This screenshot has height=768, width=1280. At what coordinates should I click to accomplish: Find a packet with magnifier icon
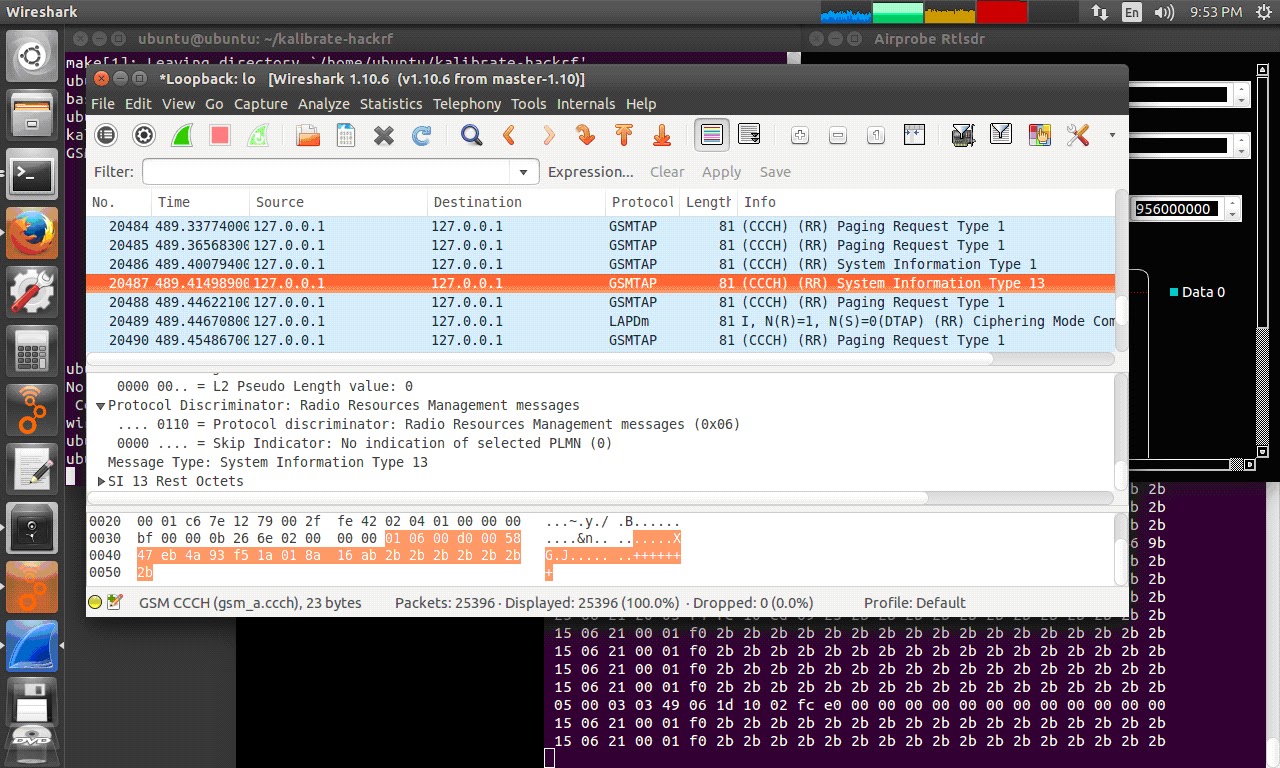tap(472, 135)
